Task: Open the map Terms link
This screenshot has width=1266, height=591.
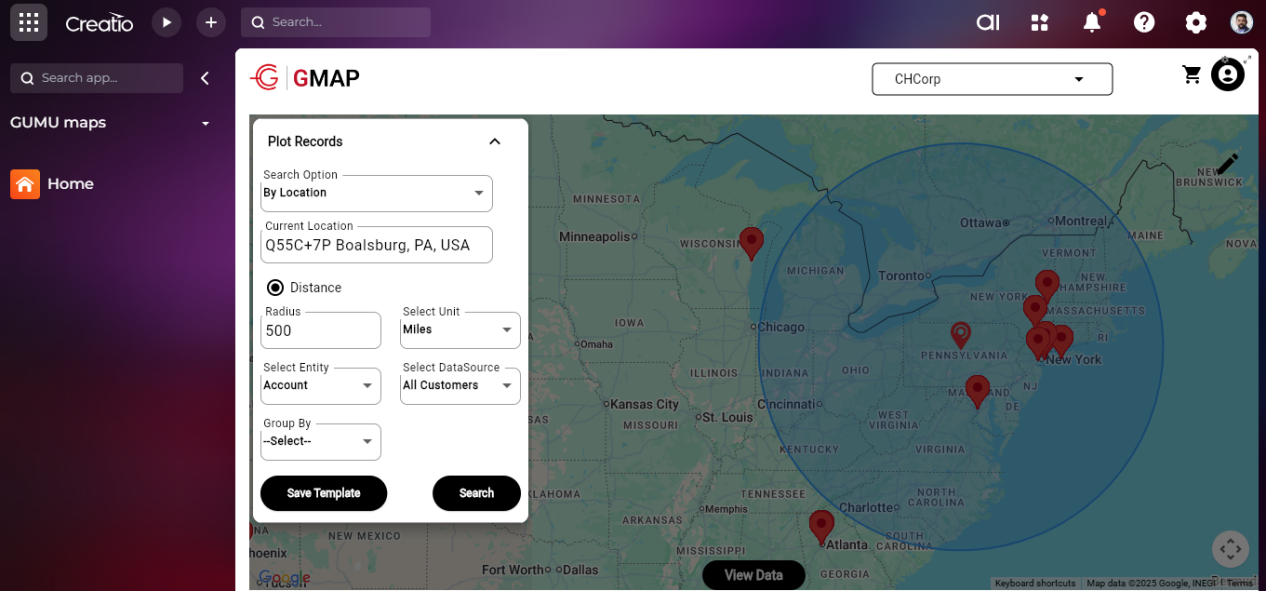Action: (1240, 583)
